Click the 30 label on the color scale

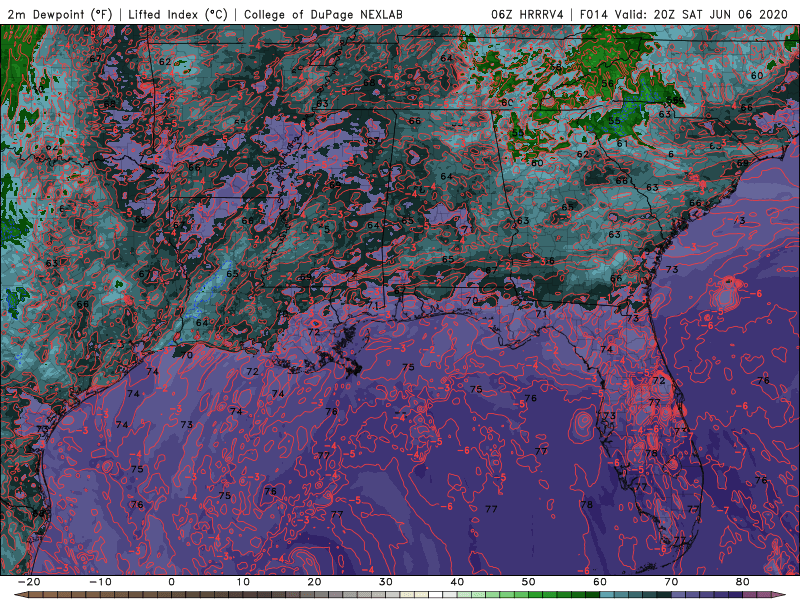[x=386, y=582]
